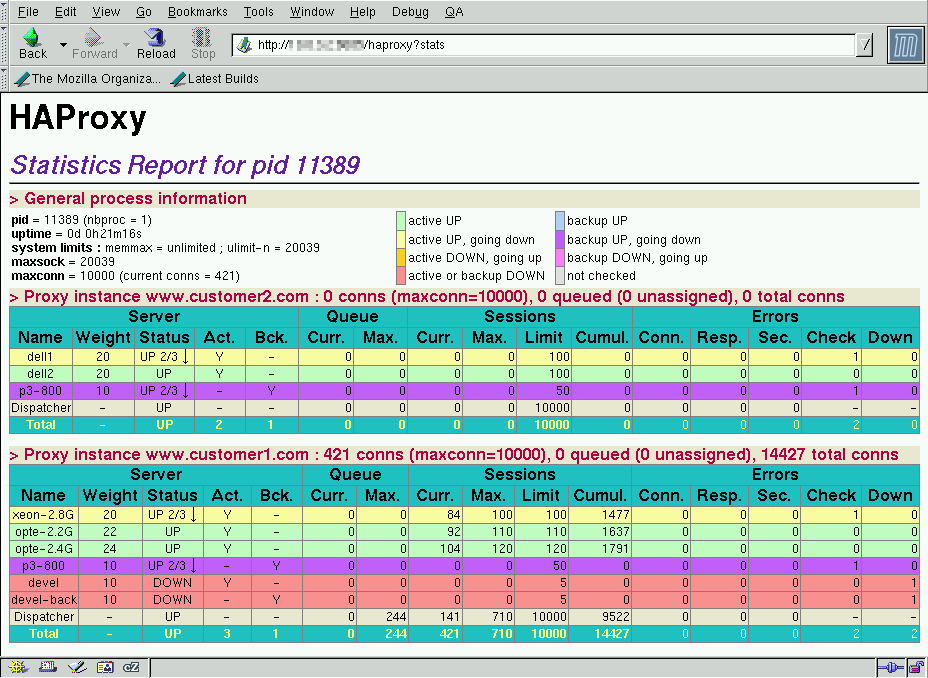
Task: Open Navigator from the status bar
Action: point(17,667)
